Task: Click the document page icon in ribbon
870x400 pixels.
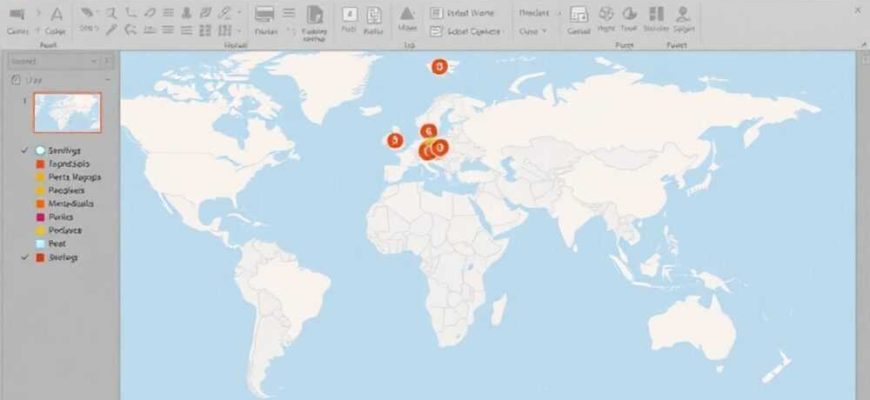Action: [314, 13]
